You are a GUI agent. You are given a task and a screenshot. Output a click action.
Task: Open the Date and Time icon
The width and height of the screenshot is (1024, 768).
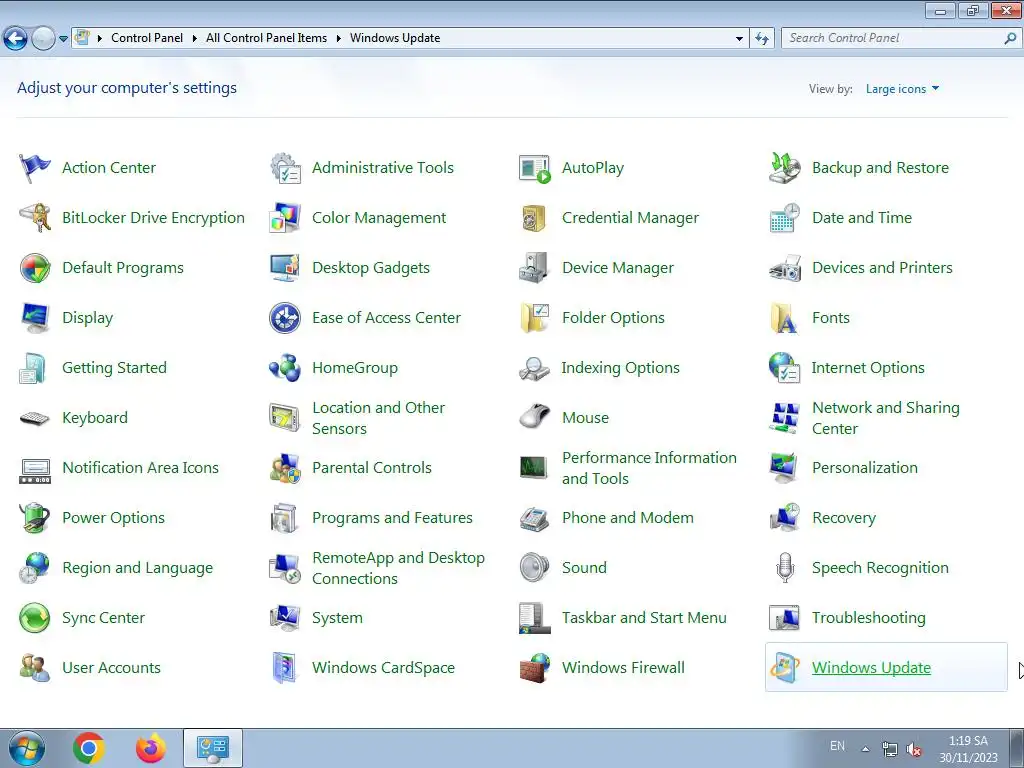pyautogui.click(x=784, y=217)
